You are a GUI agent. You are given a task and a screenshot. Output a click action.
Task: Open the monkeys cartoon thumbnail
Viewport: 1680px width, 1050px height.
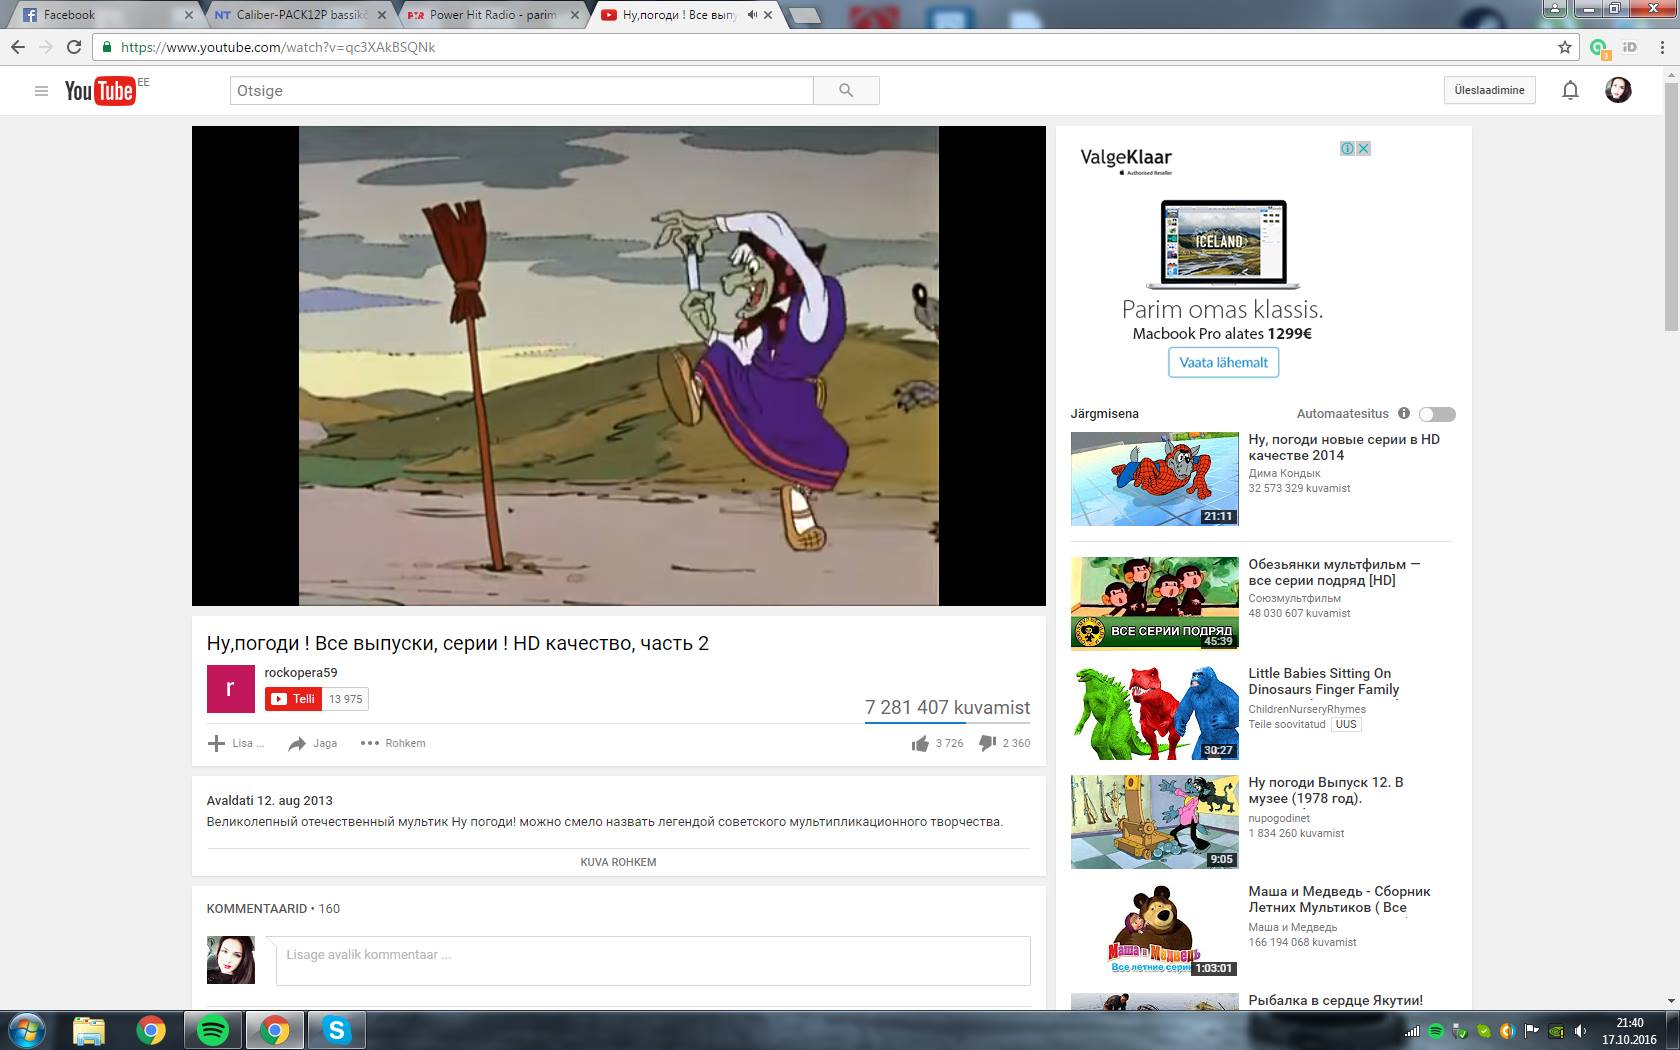pyautogui.click(x=1154, y=603)
